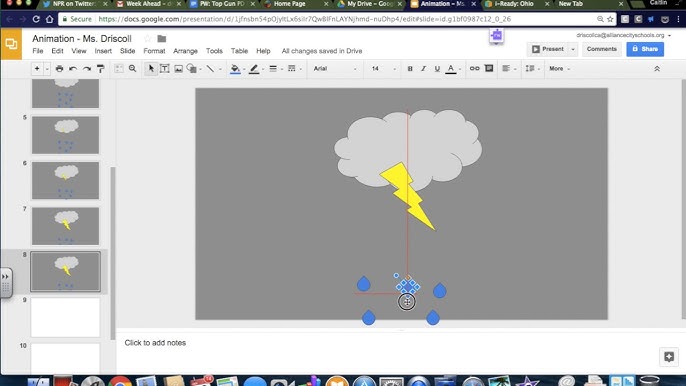The image size is (686, 386).
Task: Toggle Italic formatting
Action: pos(424,69)
